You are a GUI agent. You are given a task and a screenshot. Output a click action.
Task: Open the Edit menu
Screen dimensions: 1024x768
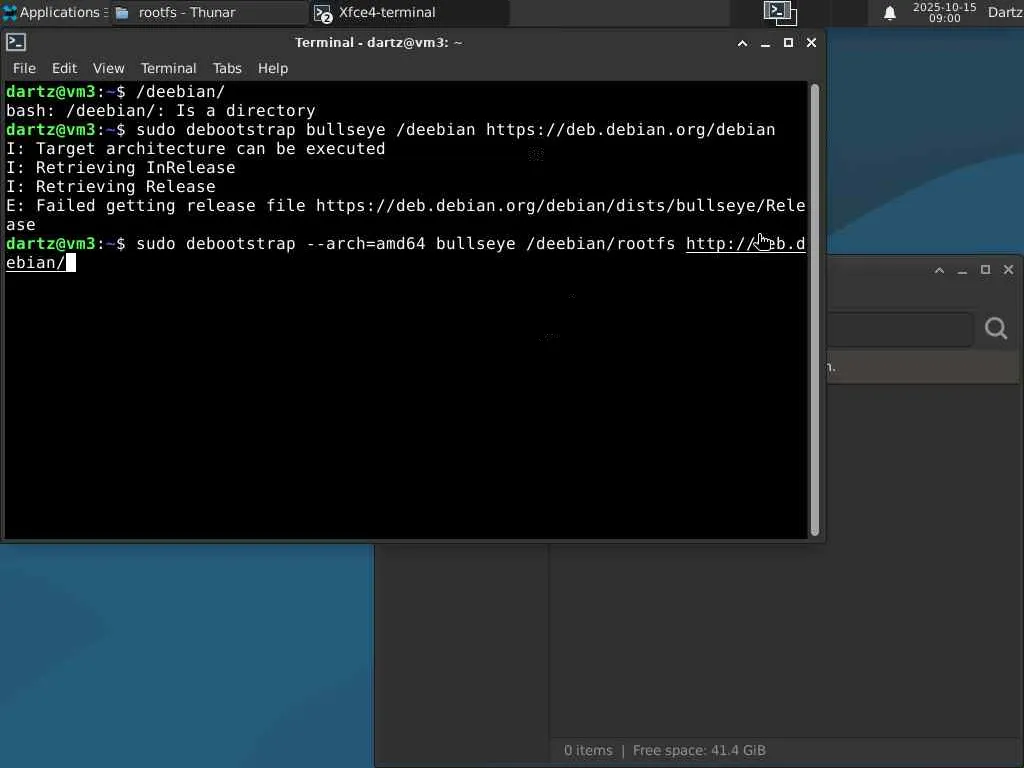point(64,68)
